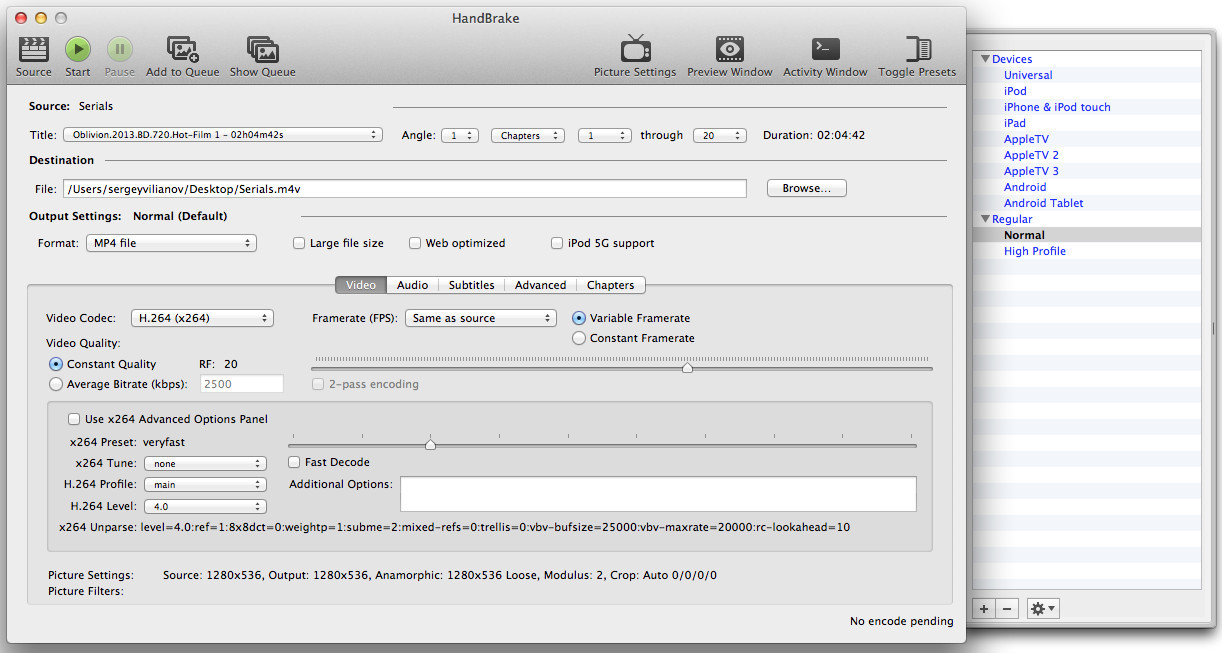Toggle the Presets drawer
Viewport: 1222px width, 653px height.
(x=917, y=50)
